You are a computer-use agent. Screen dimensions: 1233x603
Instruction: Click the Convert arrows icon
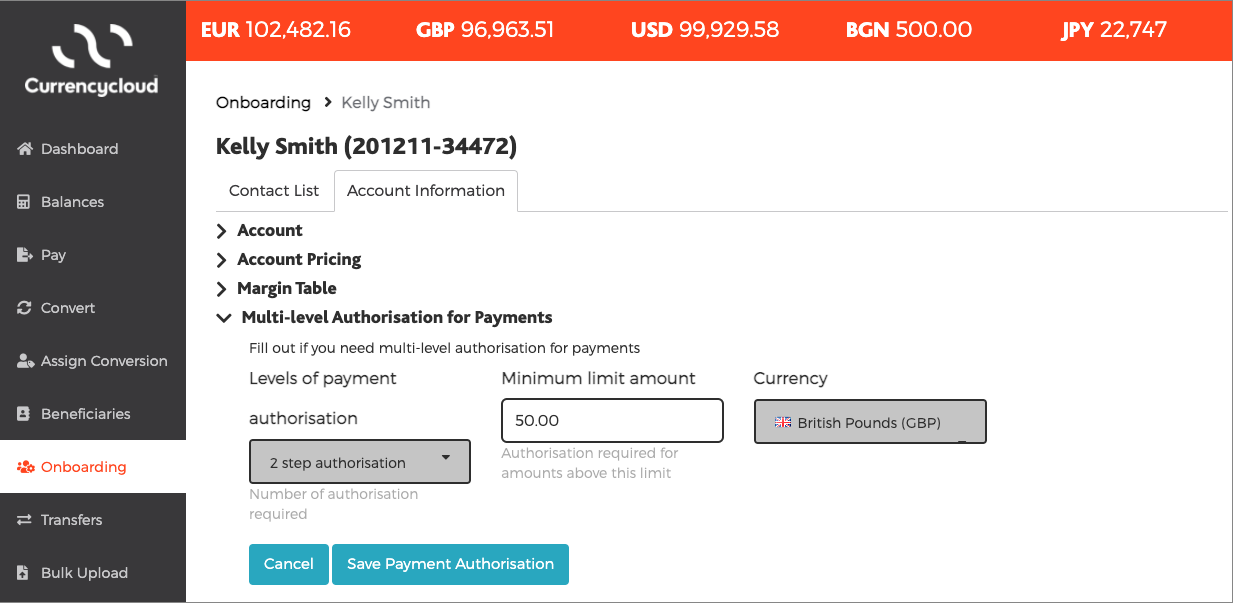(25, 308)
